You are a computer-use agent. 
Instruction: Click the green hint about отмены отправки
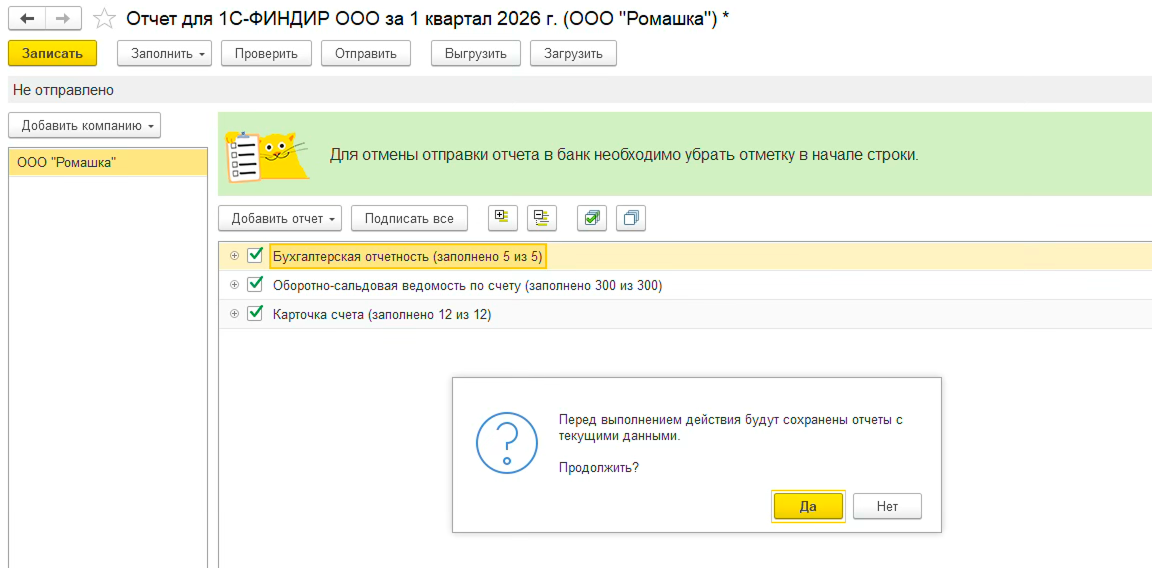coord(624,156)
